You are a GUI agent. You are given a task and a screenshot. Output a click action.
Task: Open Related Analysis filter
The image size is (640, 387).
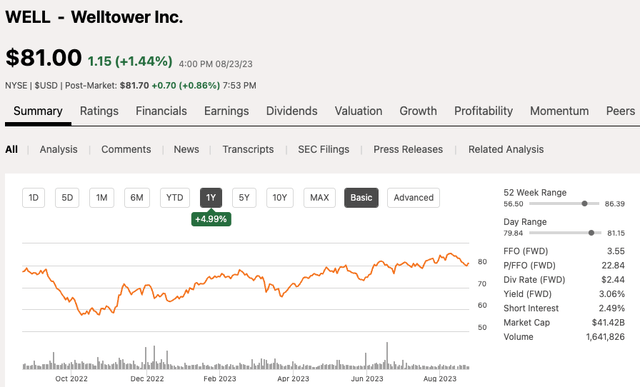point(506,149)
